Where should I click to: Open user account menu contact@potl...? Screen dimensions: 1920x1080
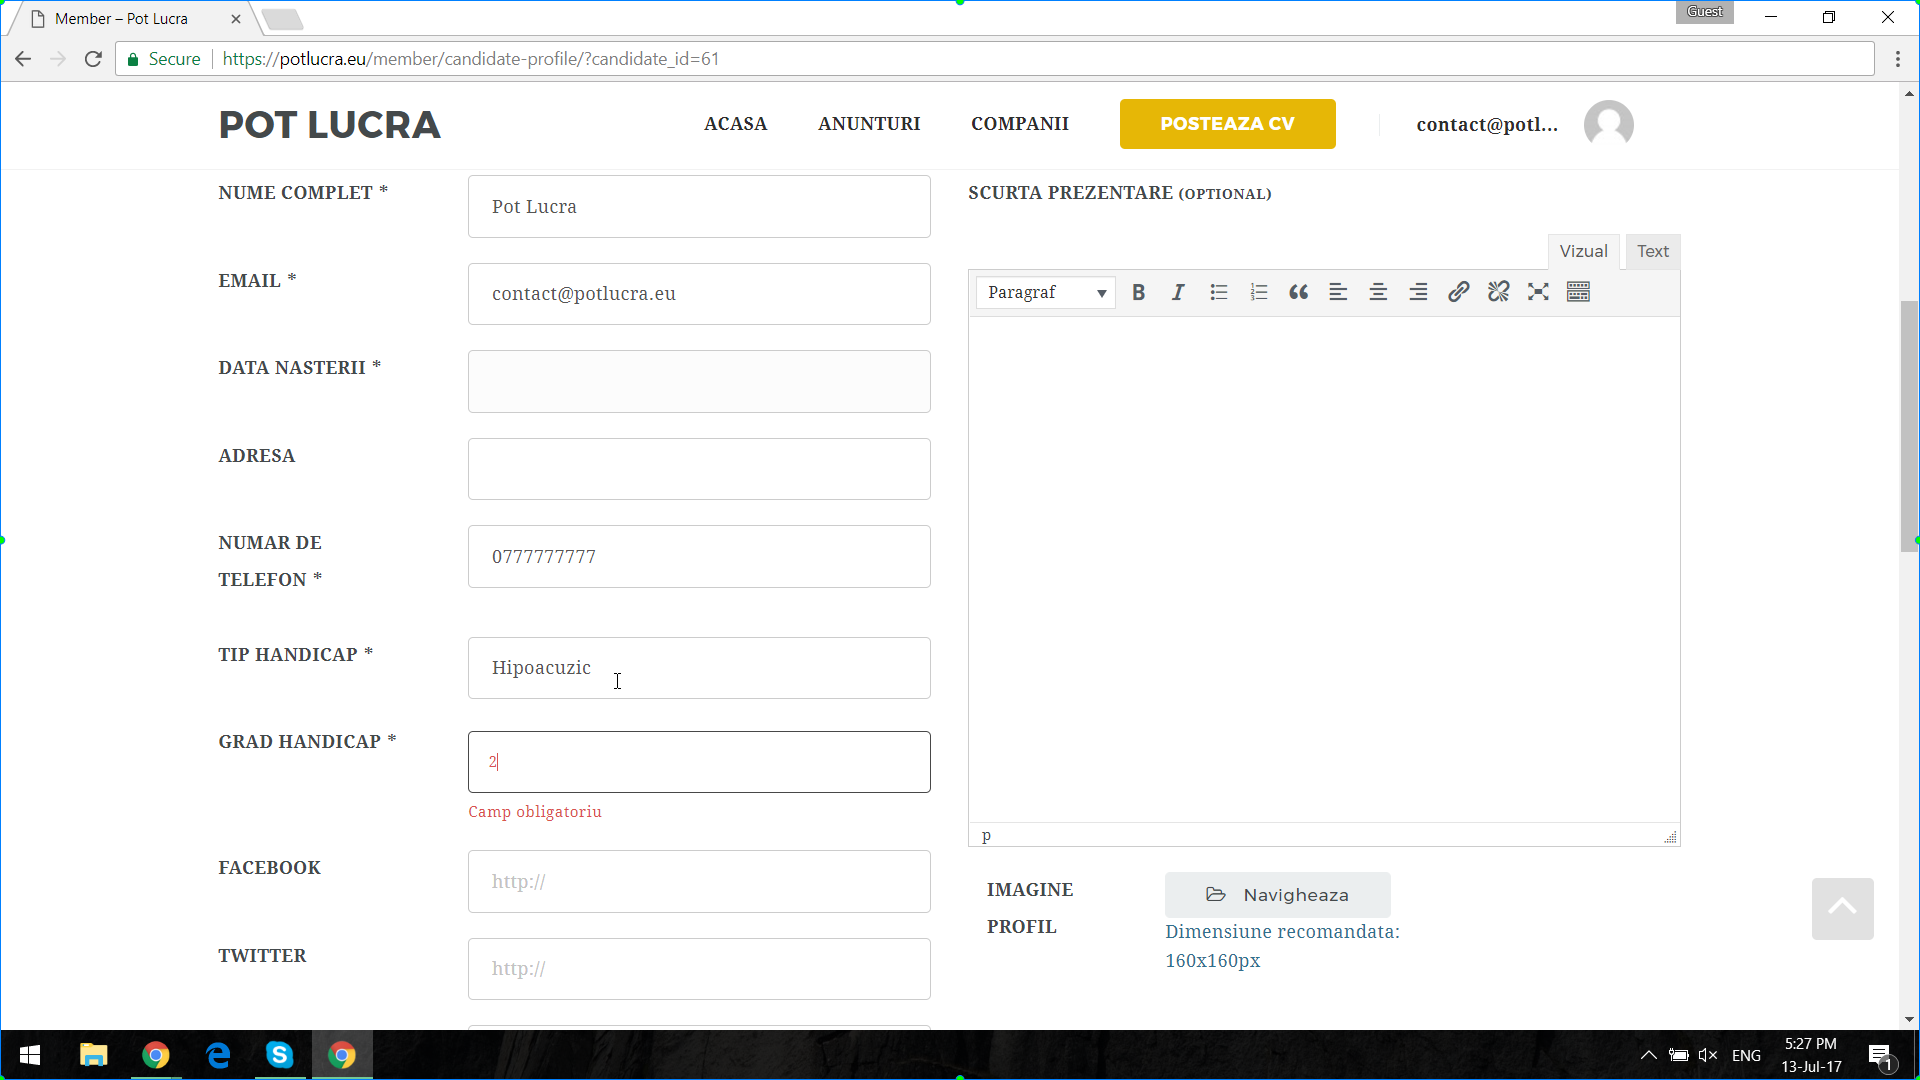(1487, 125)
